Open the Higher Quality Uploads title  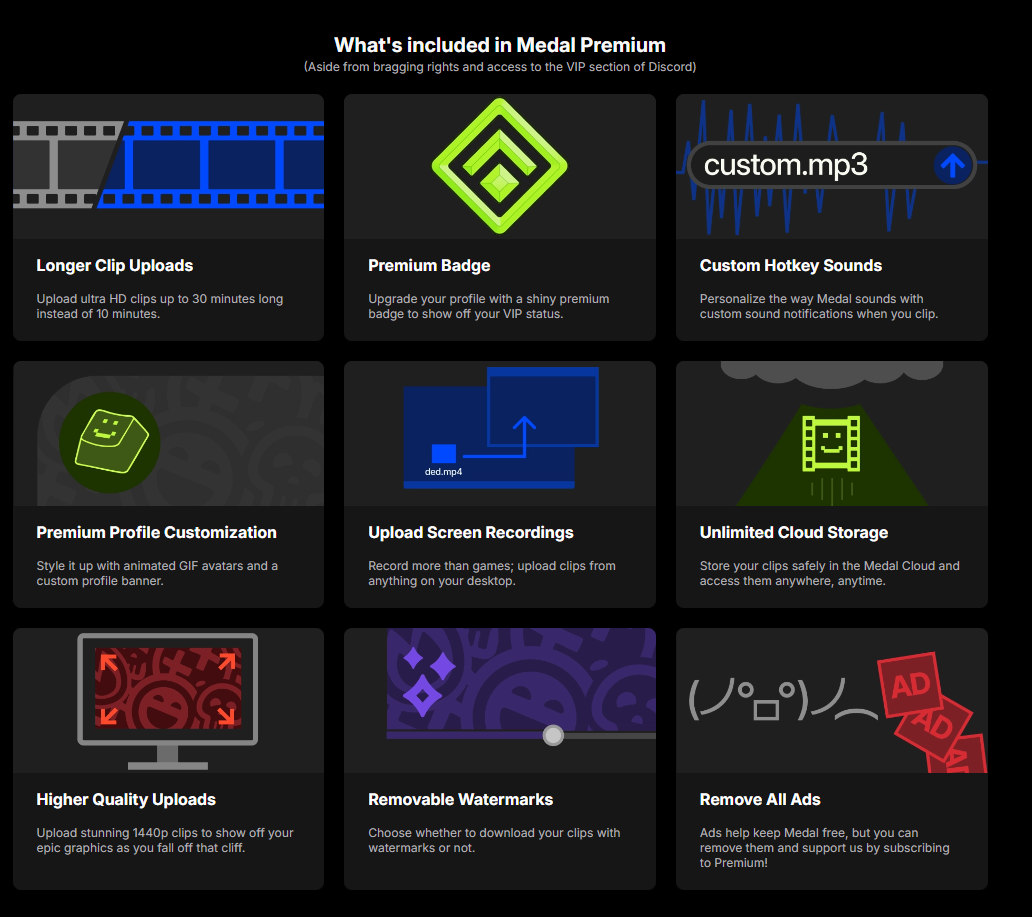[x=126, y=799]
